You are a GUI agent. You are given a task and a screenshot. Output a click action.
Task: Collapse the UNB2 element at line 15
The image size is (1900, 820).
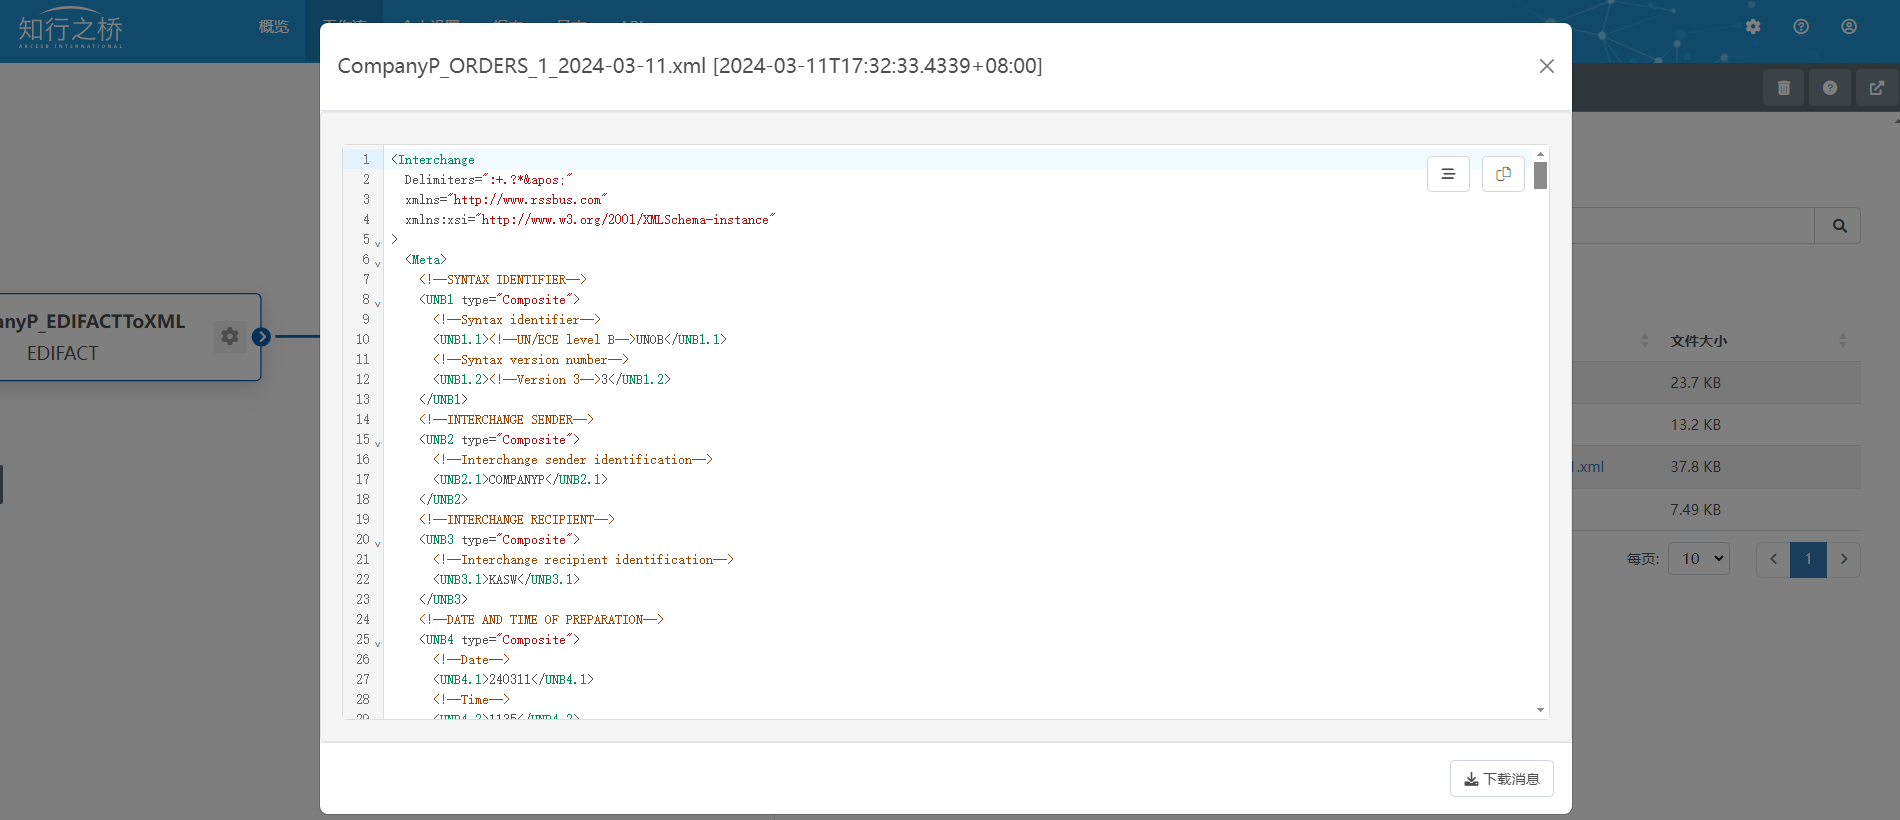point(378,443)
